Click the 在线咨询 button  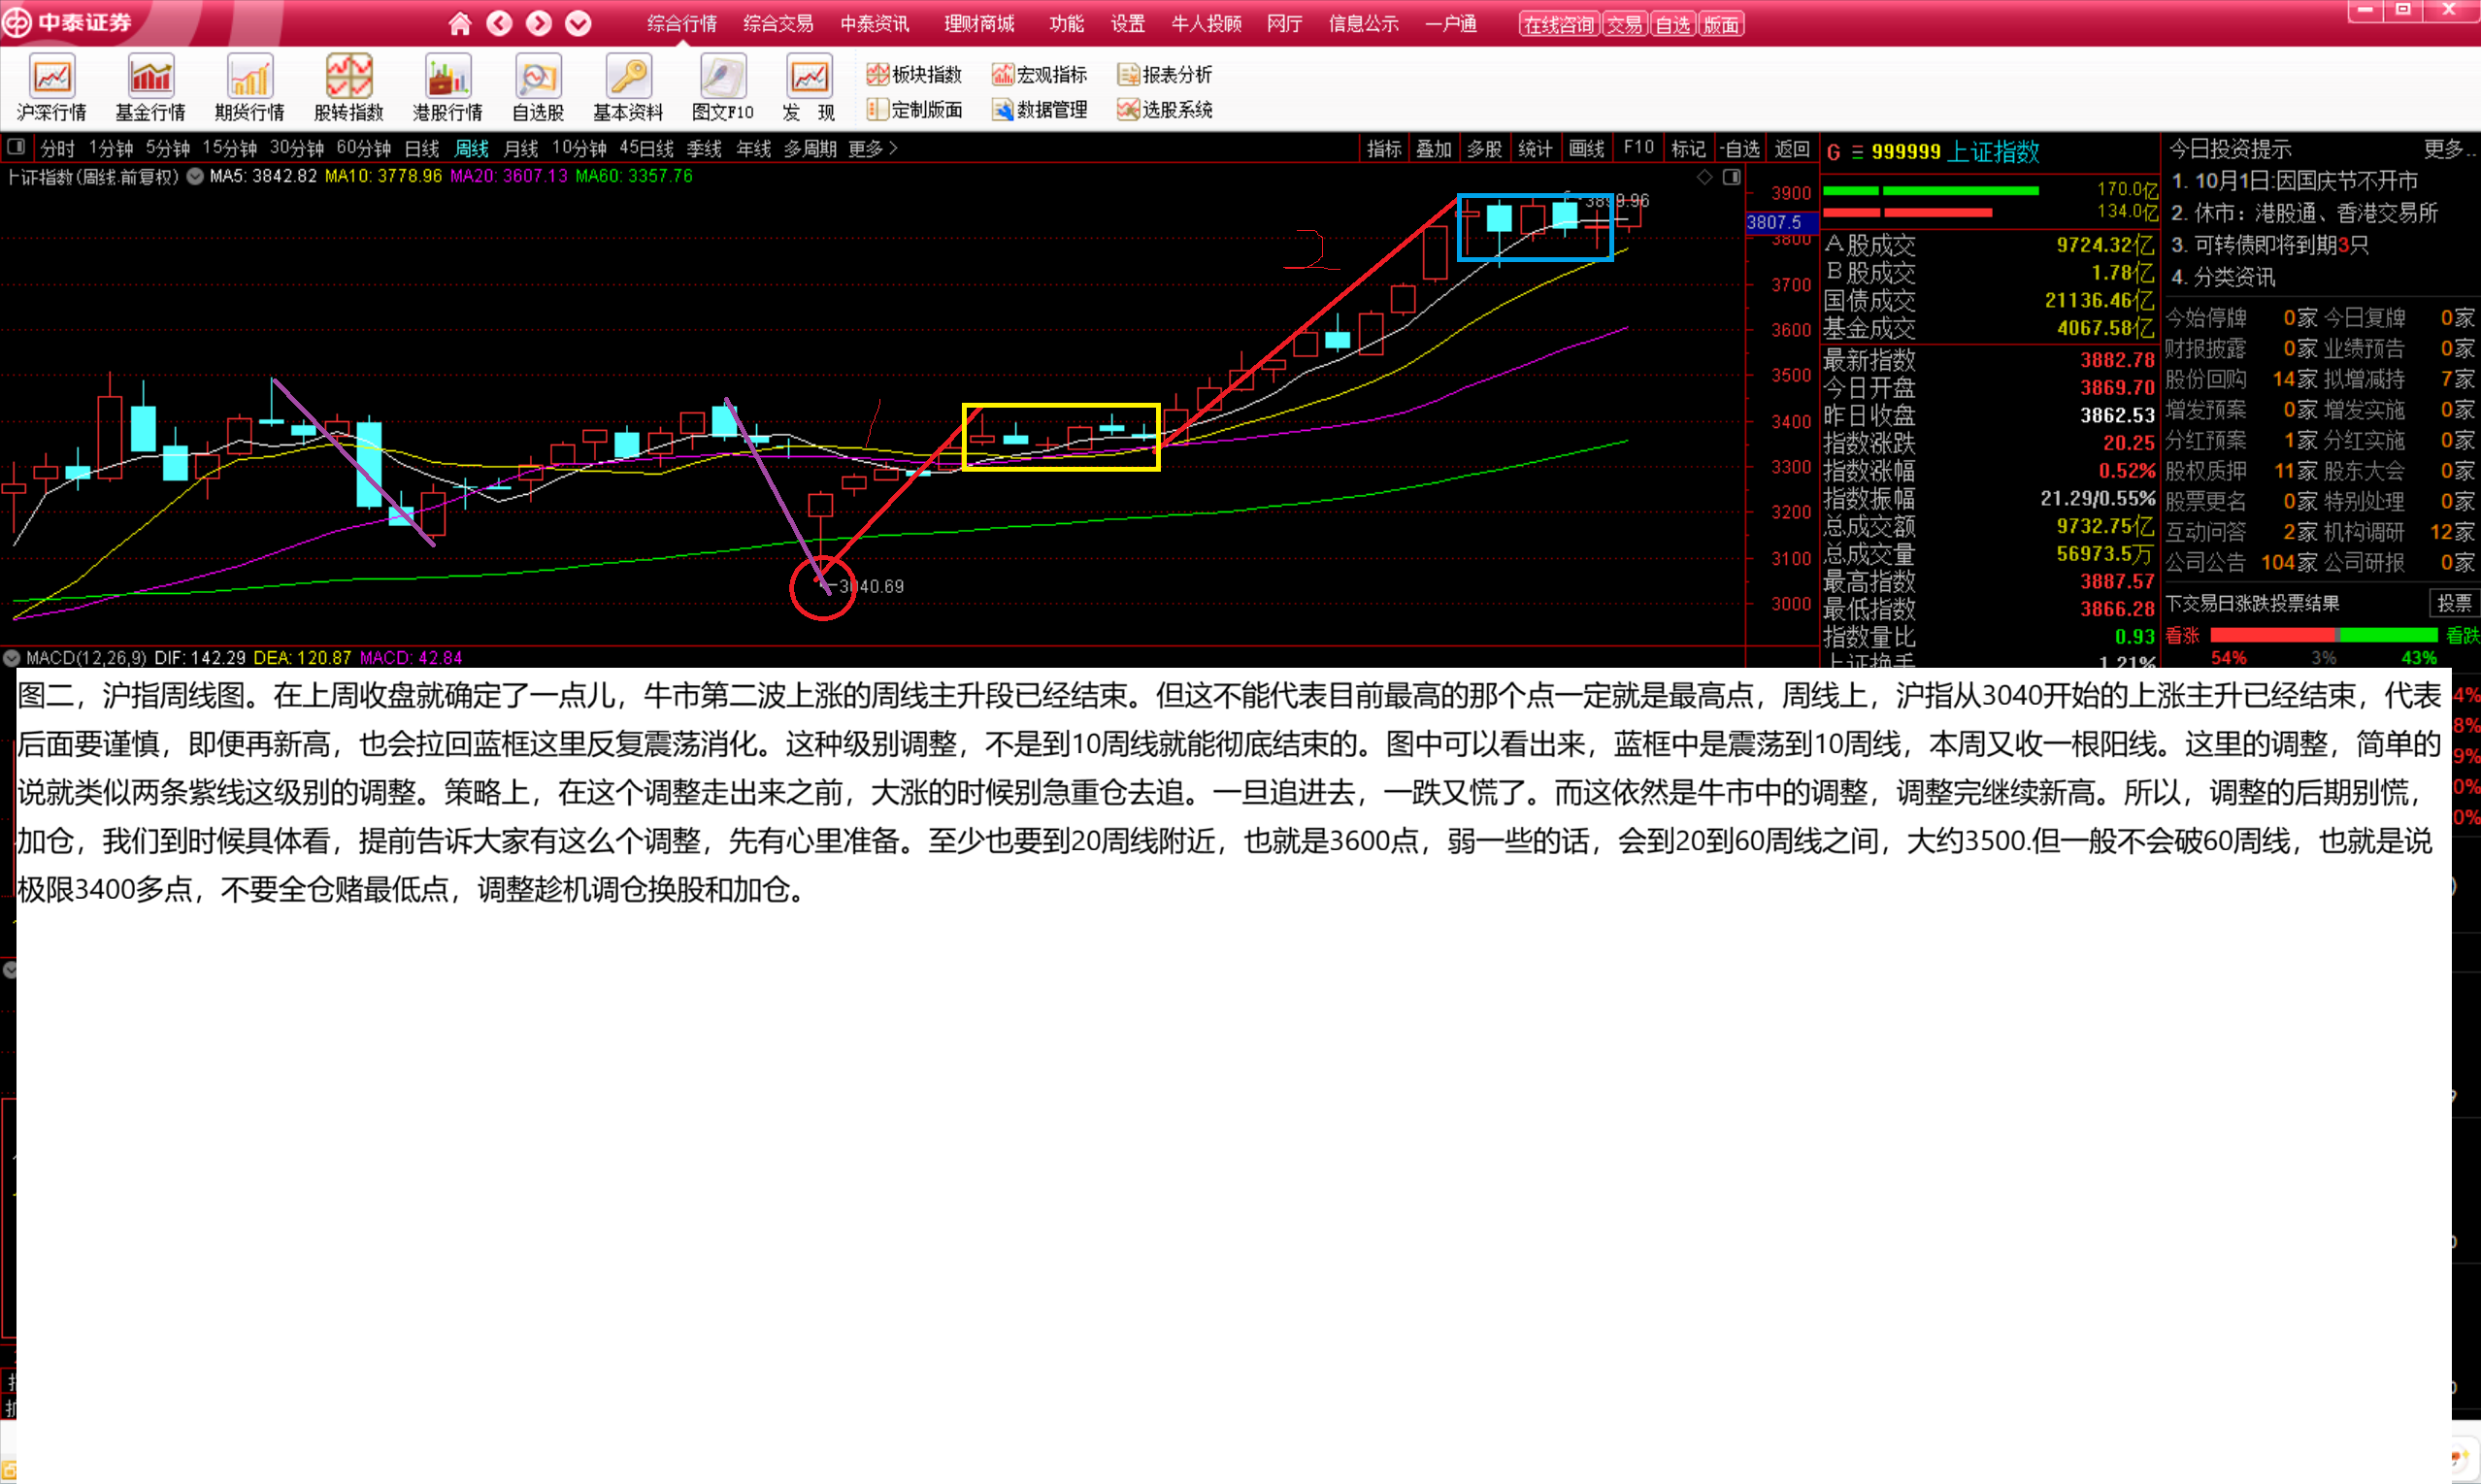coord(1558,25)
